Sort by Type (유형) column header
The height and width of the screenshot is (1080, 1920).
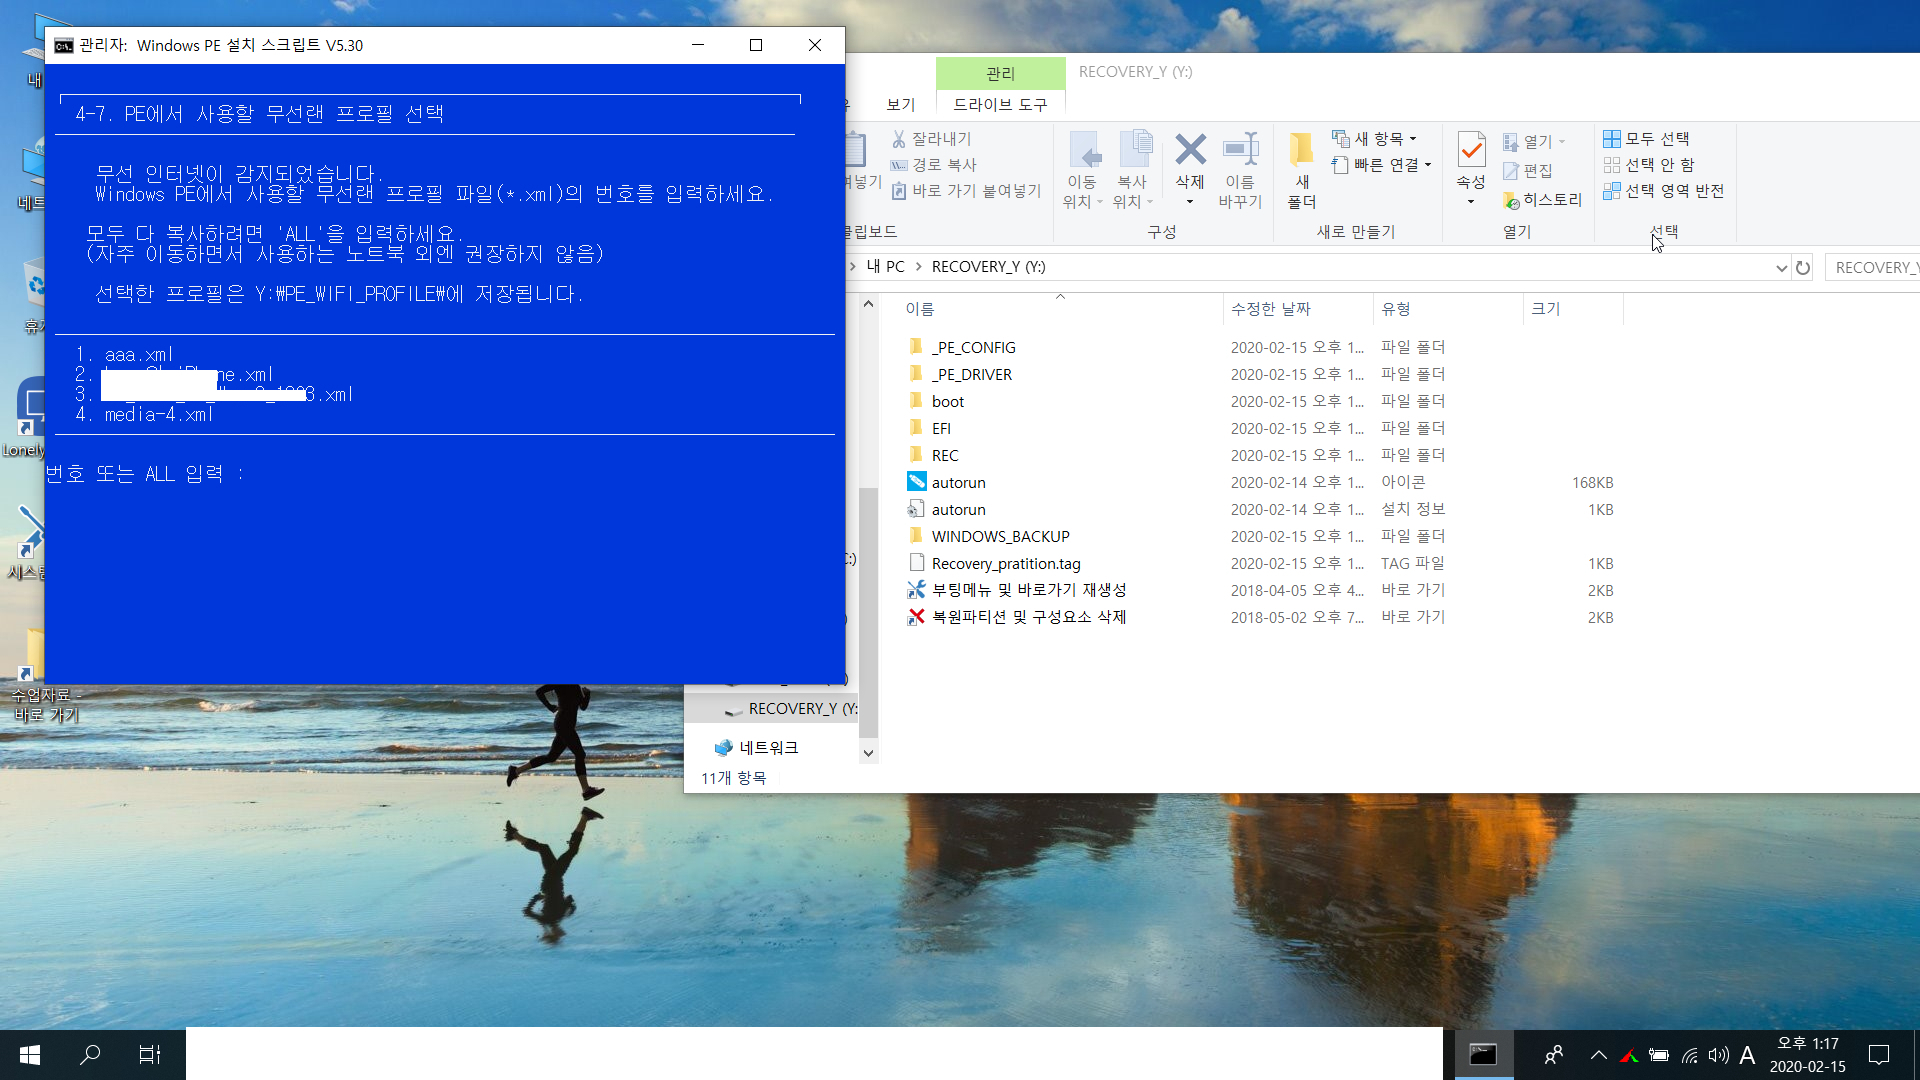click(1447, 309)
